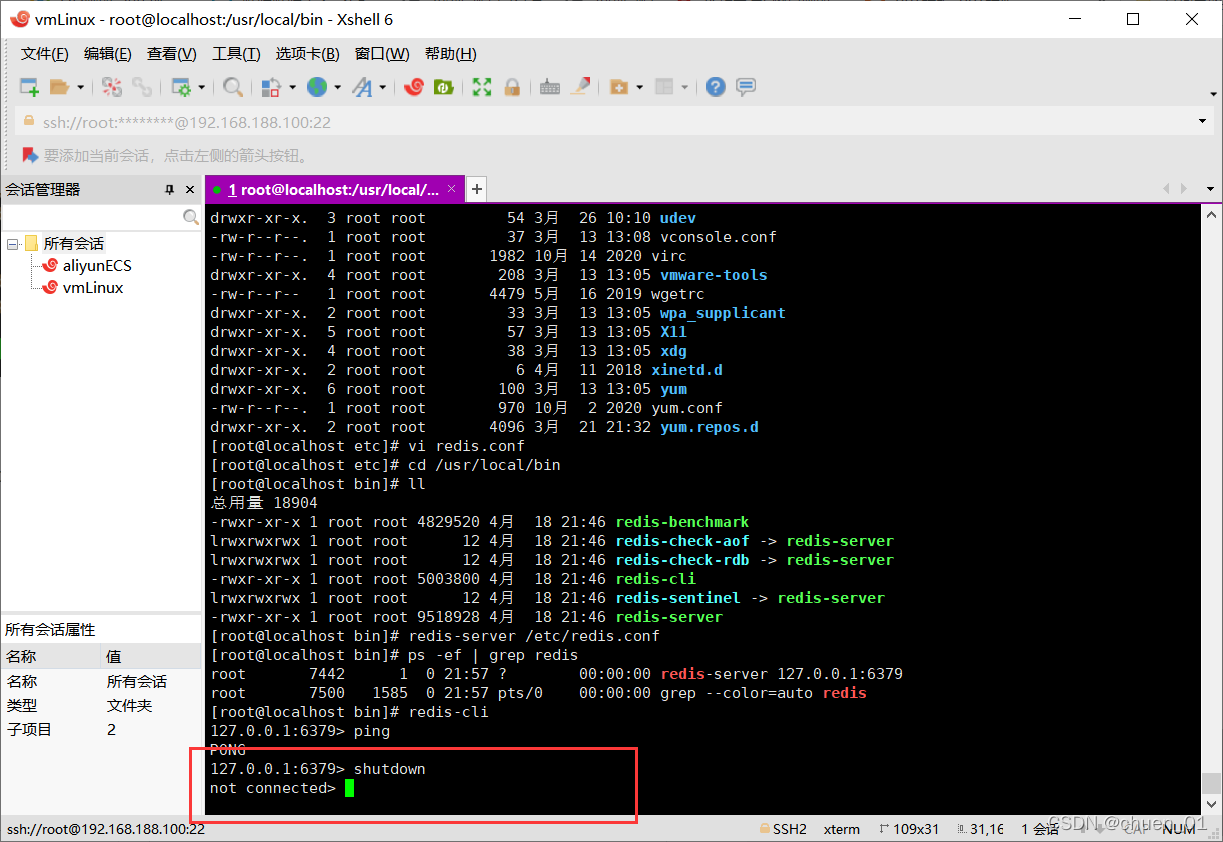
Task: Click the + button for a new tab
Action: click(475, 189)
